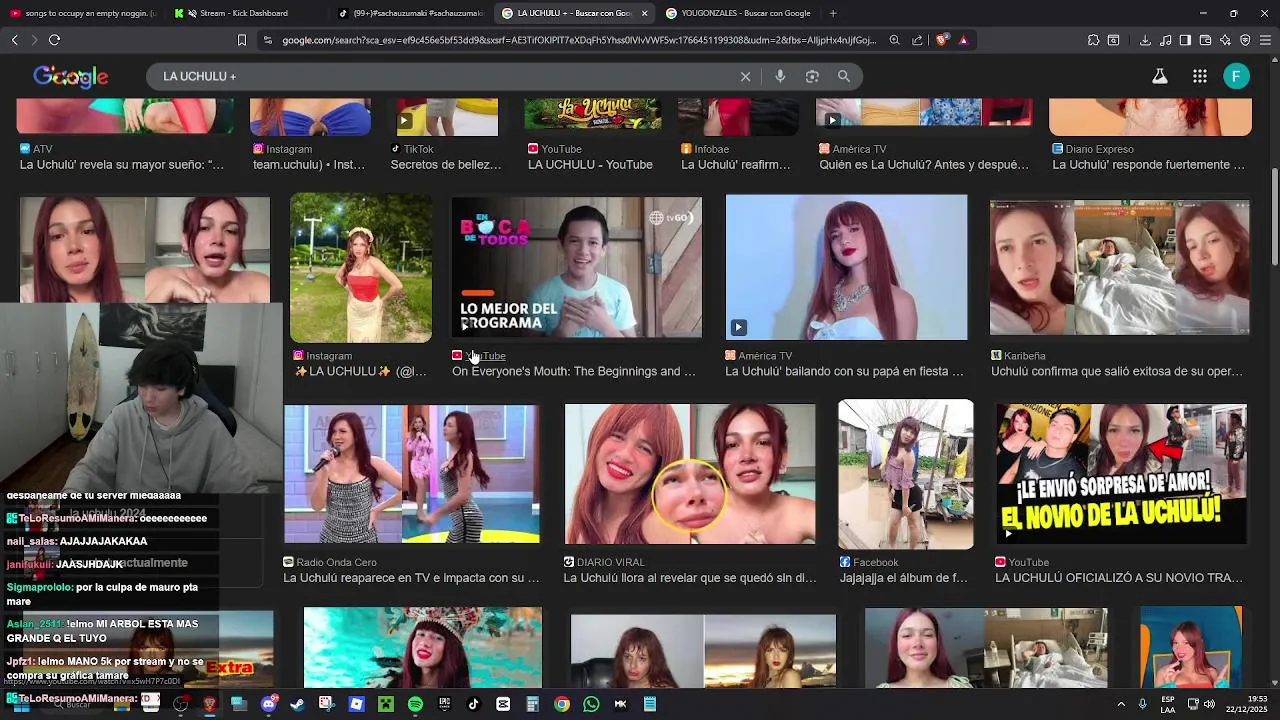Screen dimensions: 1280x720
Task: Open 'La Uchulú responde fuertemente' link
Action: (1148, 165)
